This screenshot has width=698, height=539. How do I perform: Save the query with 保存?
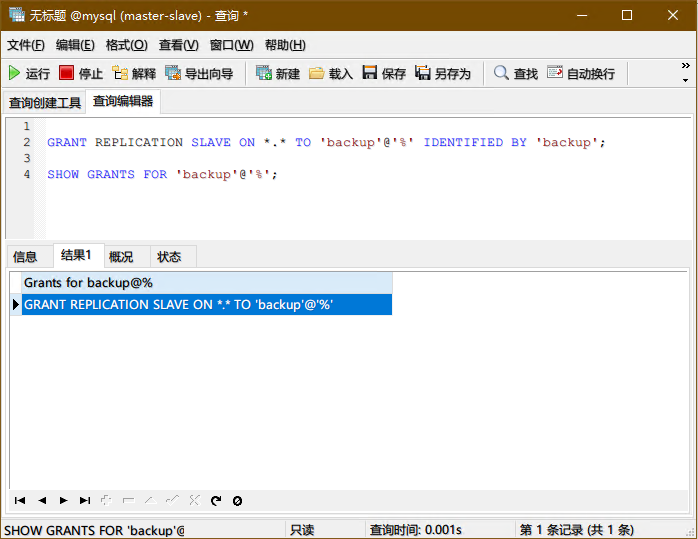click(x=384, y=73)
